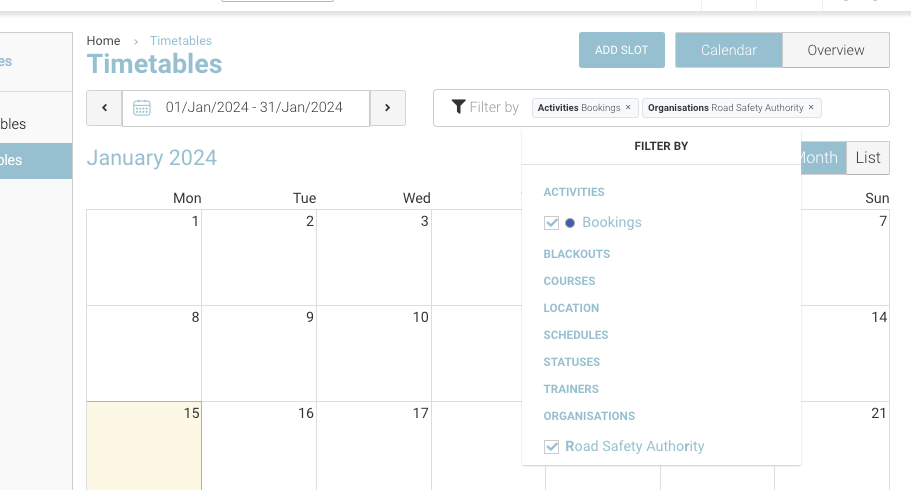This screenshot has height=490, width=911.
Task: Click the blue Bookings color dot
Action: [x=570, y=223]
